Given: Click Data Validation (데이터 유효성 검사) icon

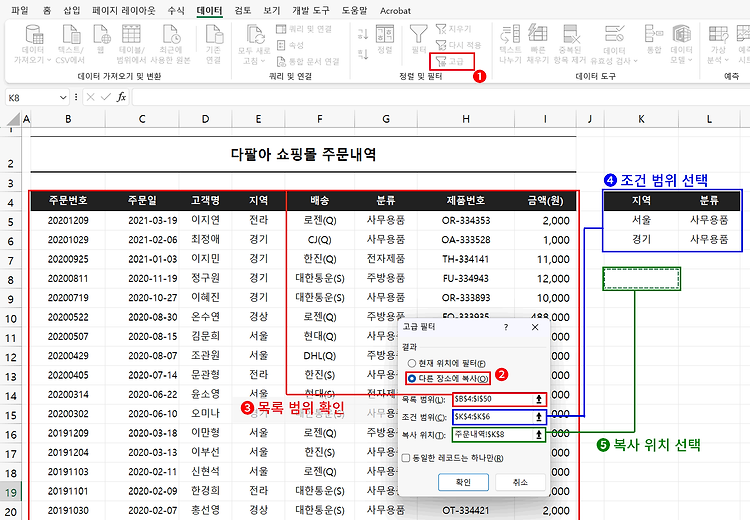Looking at the screenshot, I should tap(614, 34).
